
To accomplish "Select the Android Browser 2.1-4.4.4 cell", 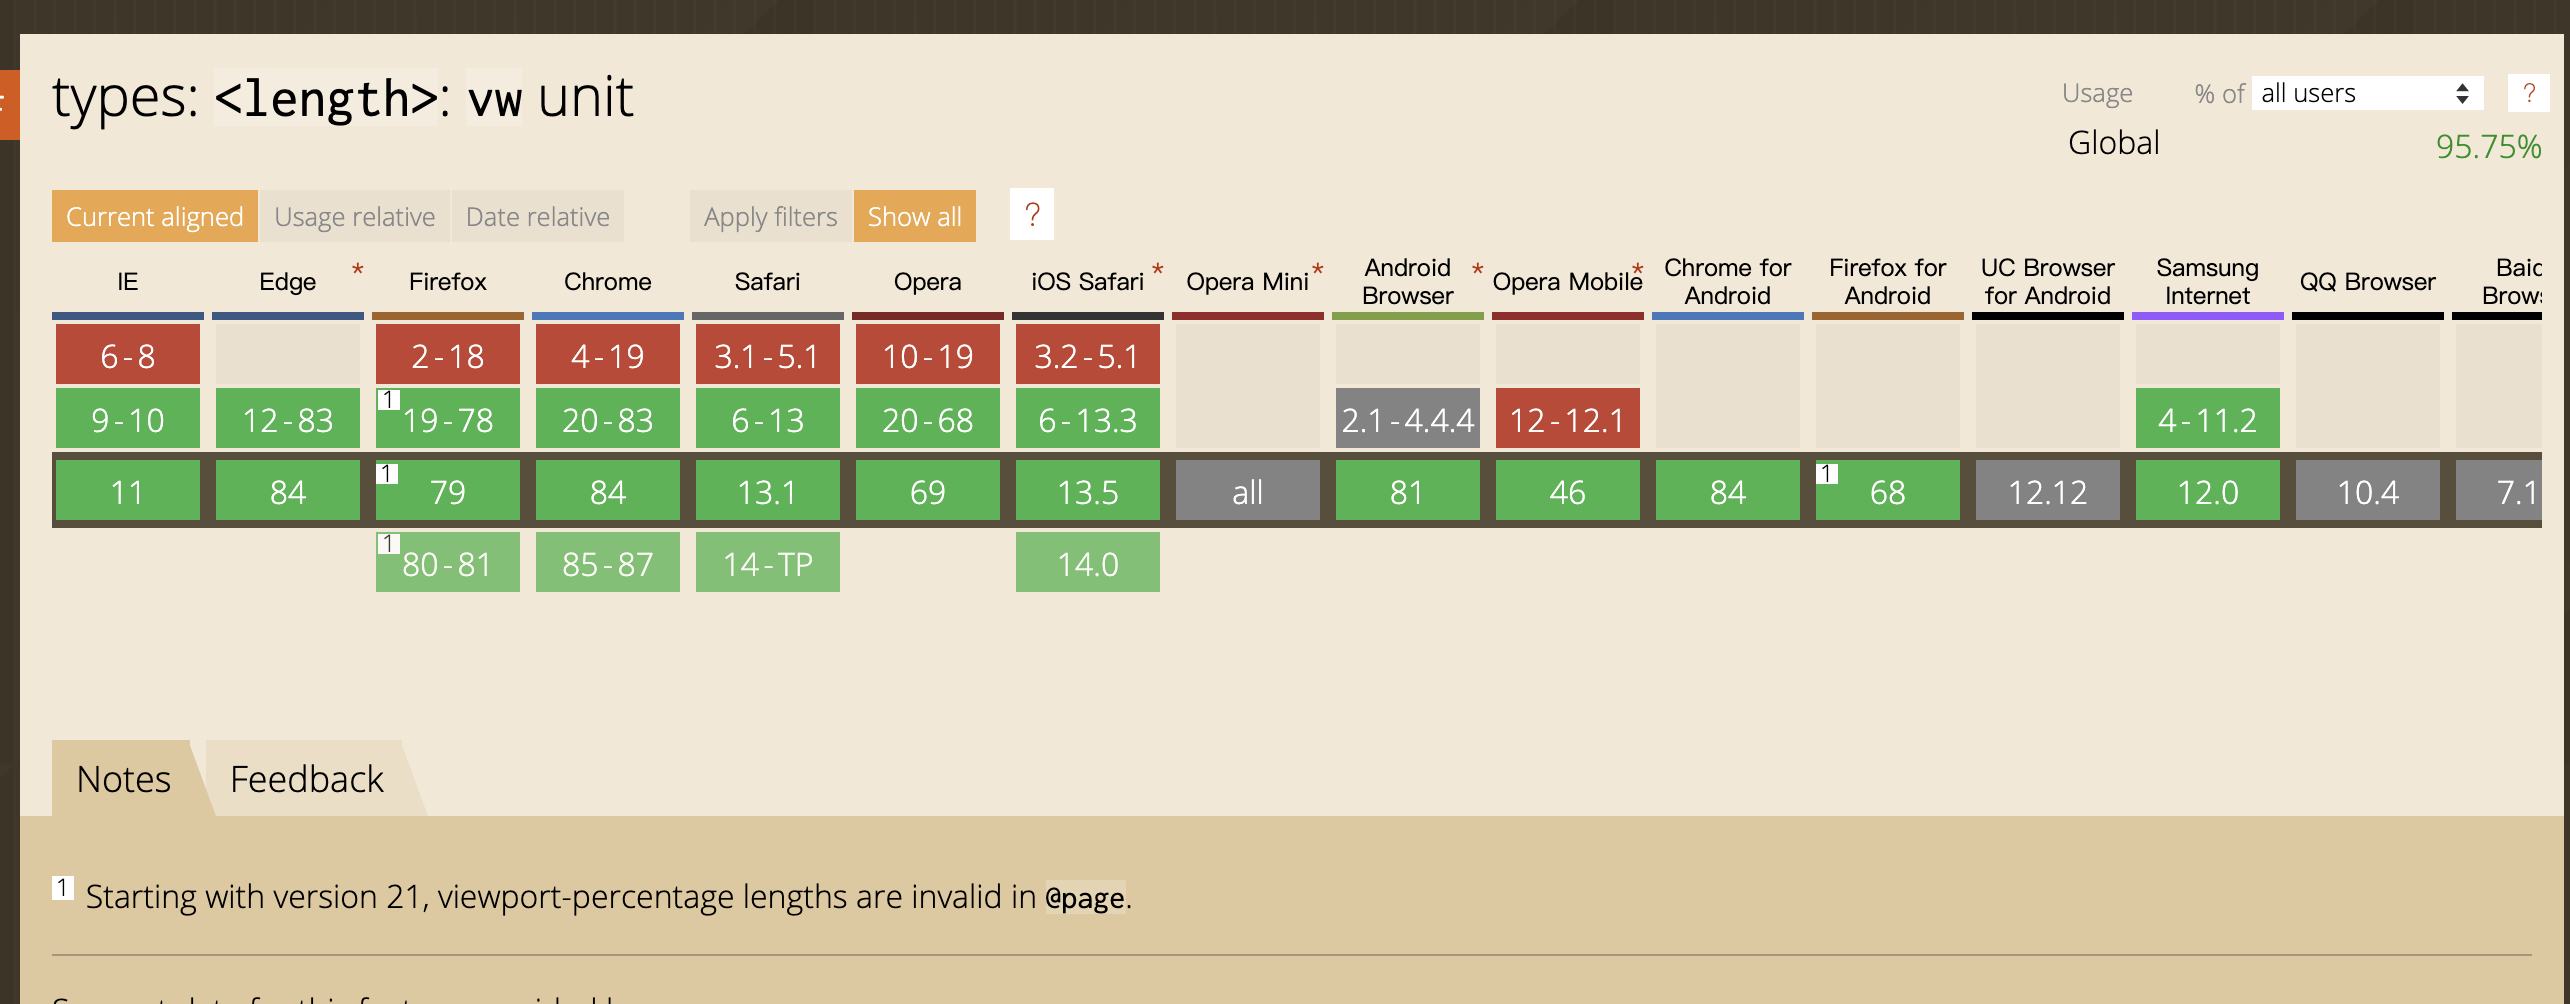I will [1407, 420].
